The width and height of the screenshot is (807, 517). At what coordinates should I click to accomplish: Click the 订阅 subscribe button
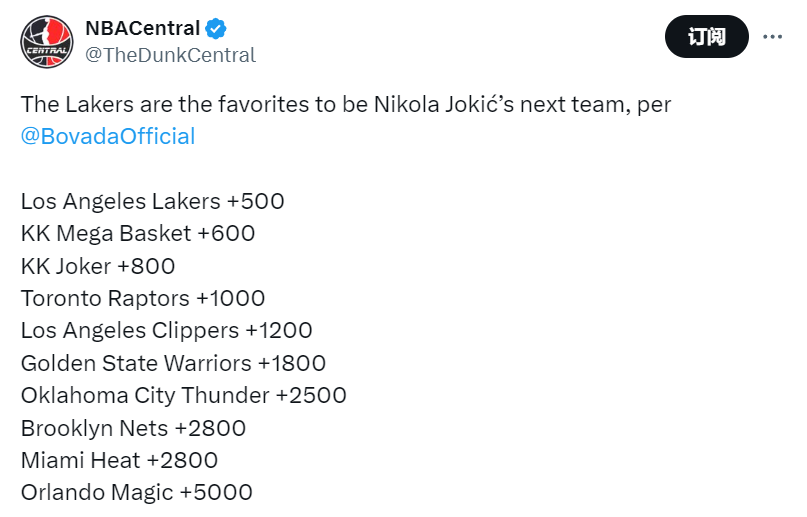(707, 37)
